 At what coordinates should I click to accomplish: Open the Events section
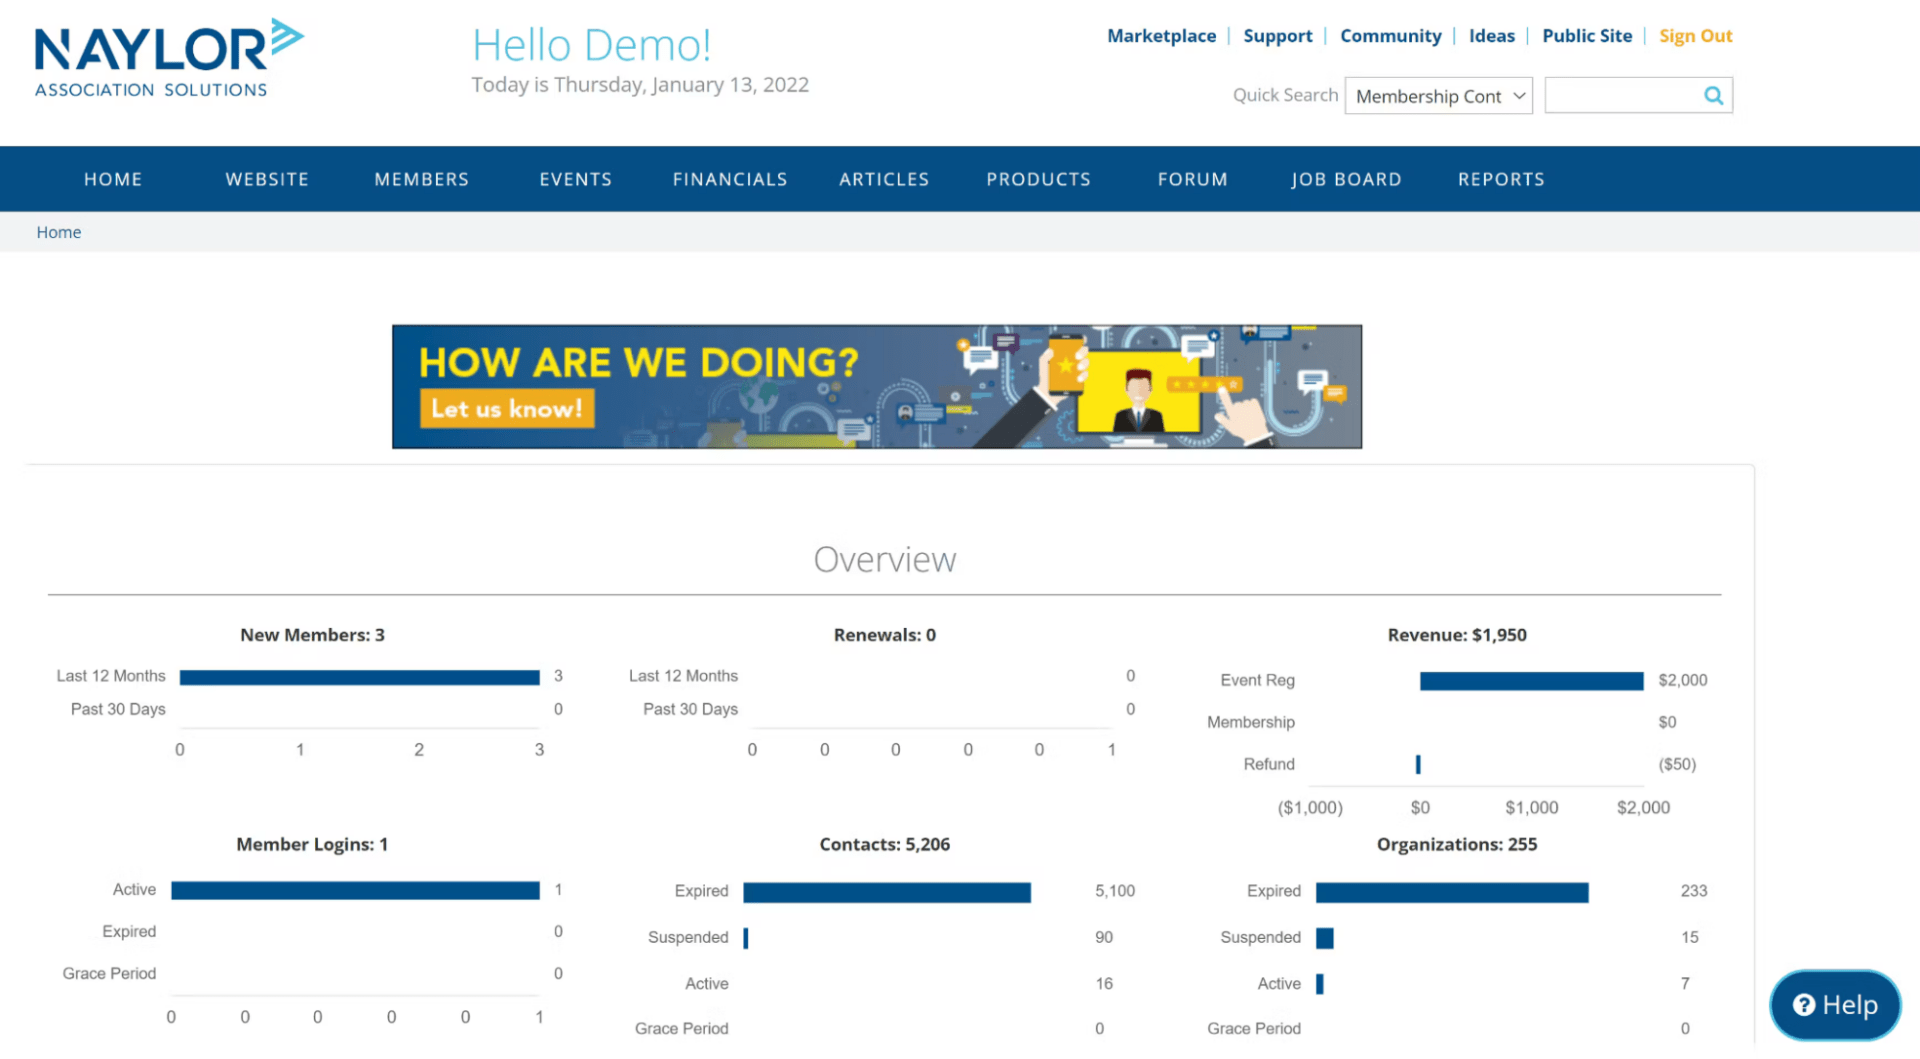[x=575, y=179]
